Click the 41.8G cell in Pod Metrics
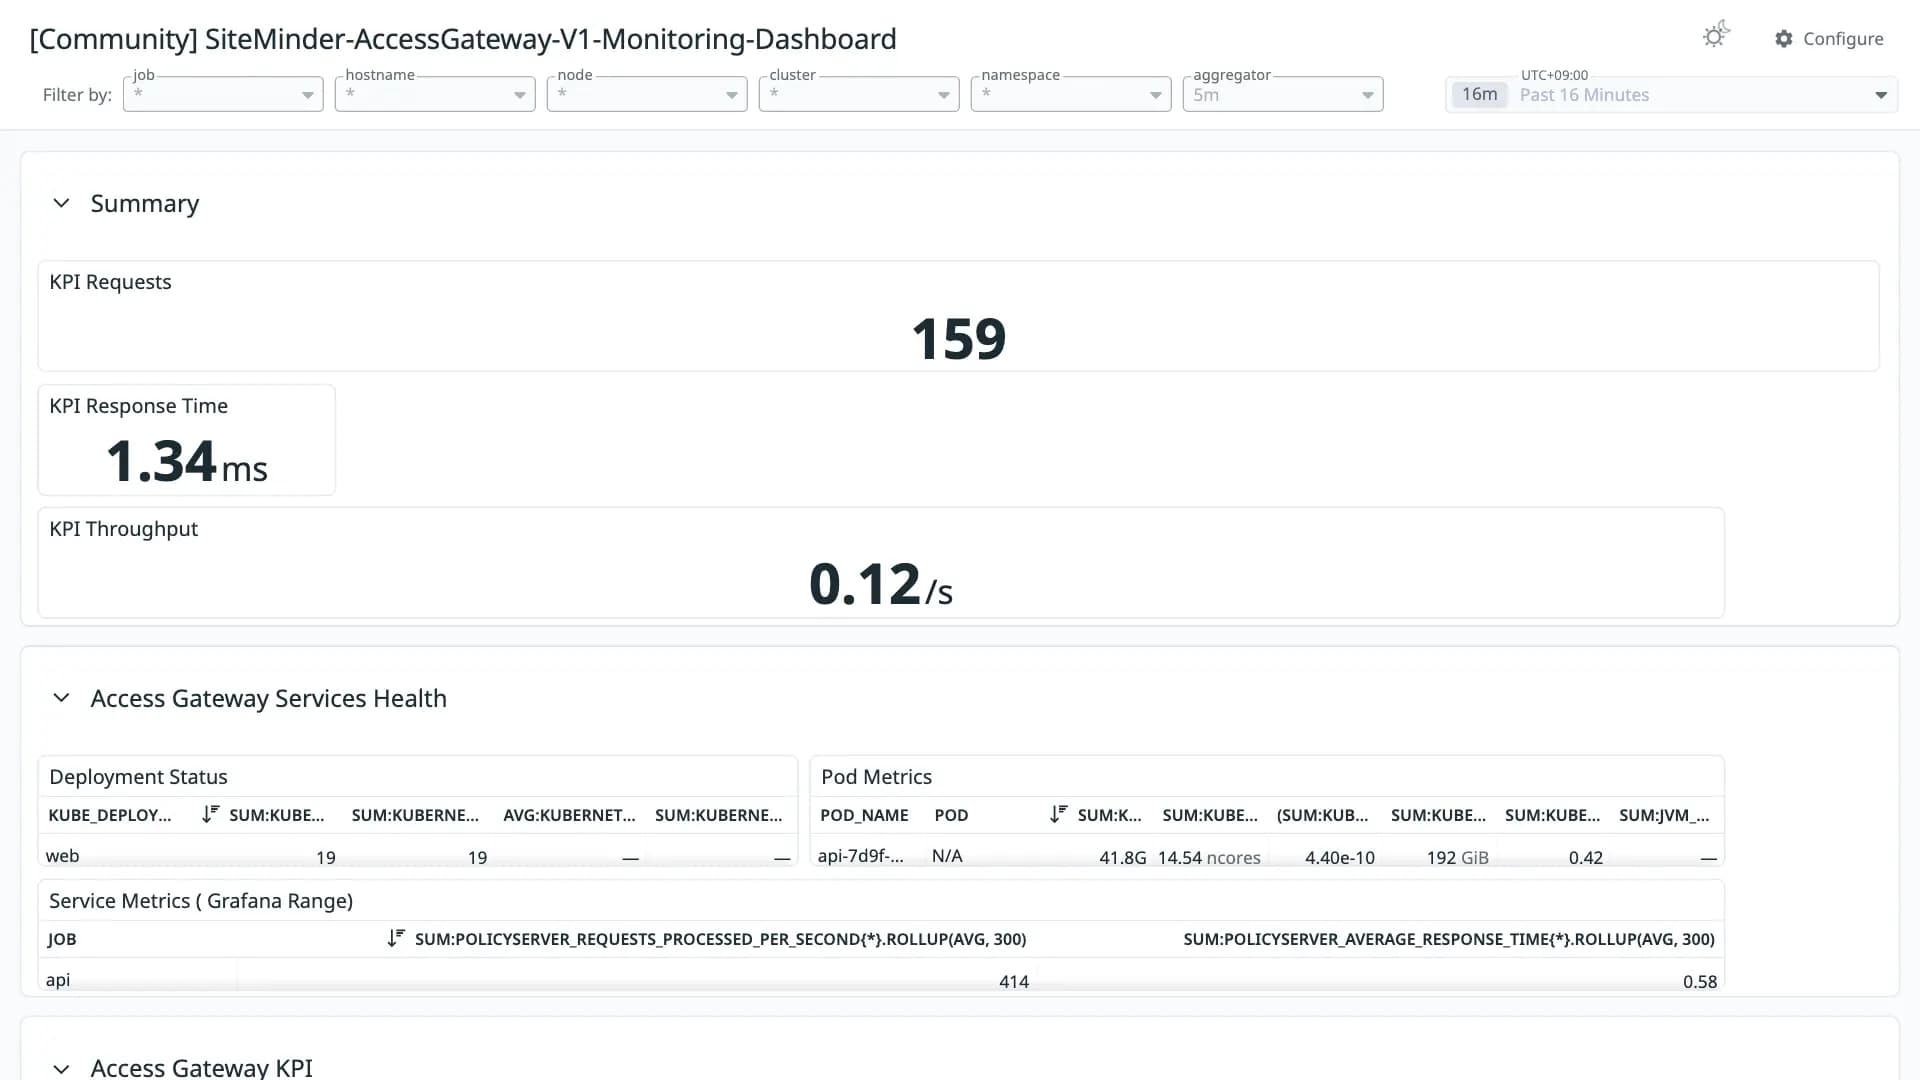Viewport: 1920px width, 1080px height. pos(1123,858)
